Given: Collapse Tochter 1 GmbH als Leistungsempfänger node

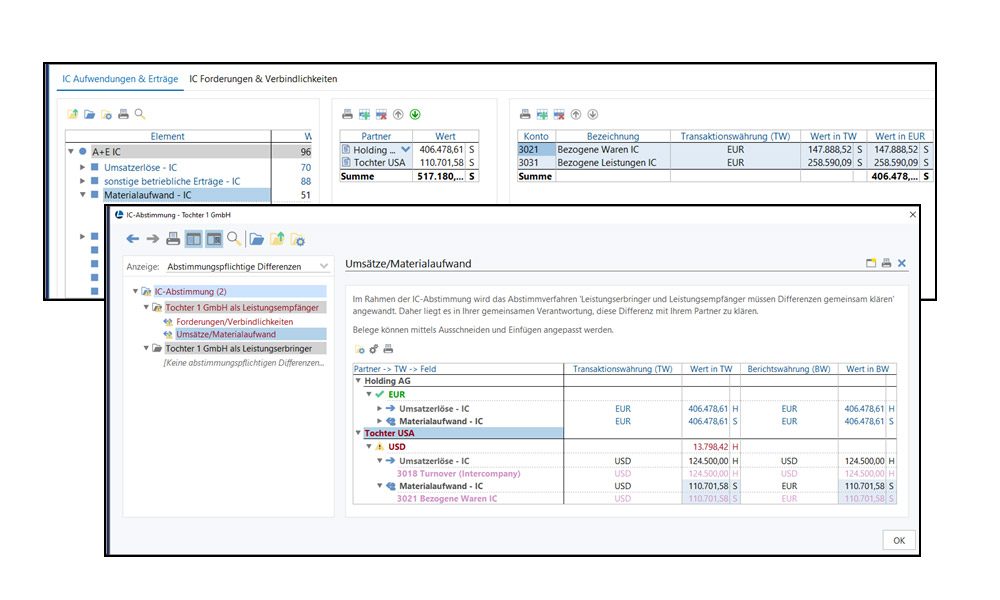Looking at the screenshot, I should tap(146, 307).
